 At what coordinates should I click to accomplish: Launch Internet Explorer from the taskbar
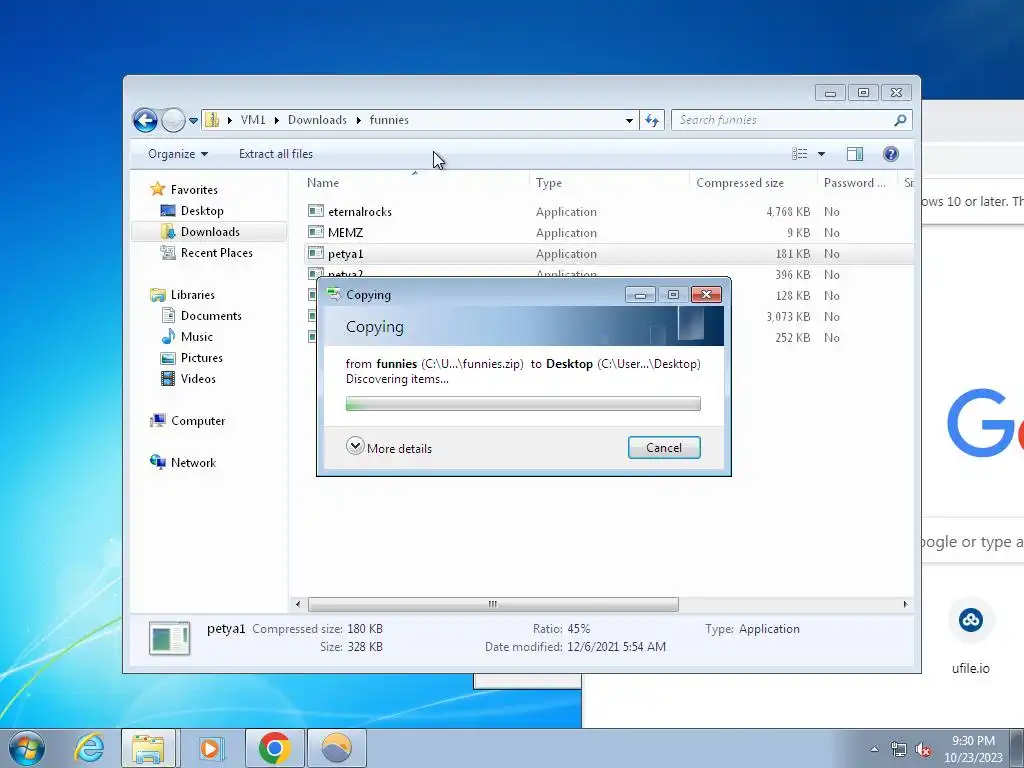coord(89,748)
